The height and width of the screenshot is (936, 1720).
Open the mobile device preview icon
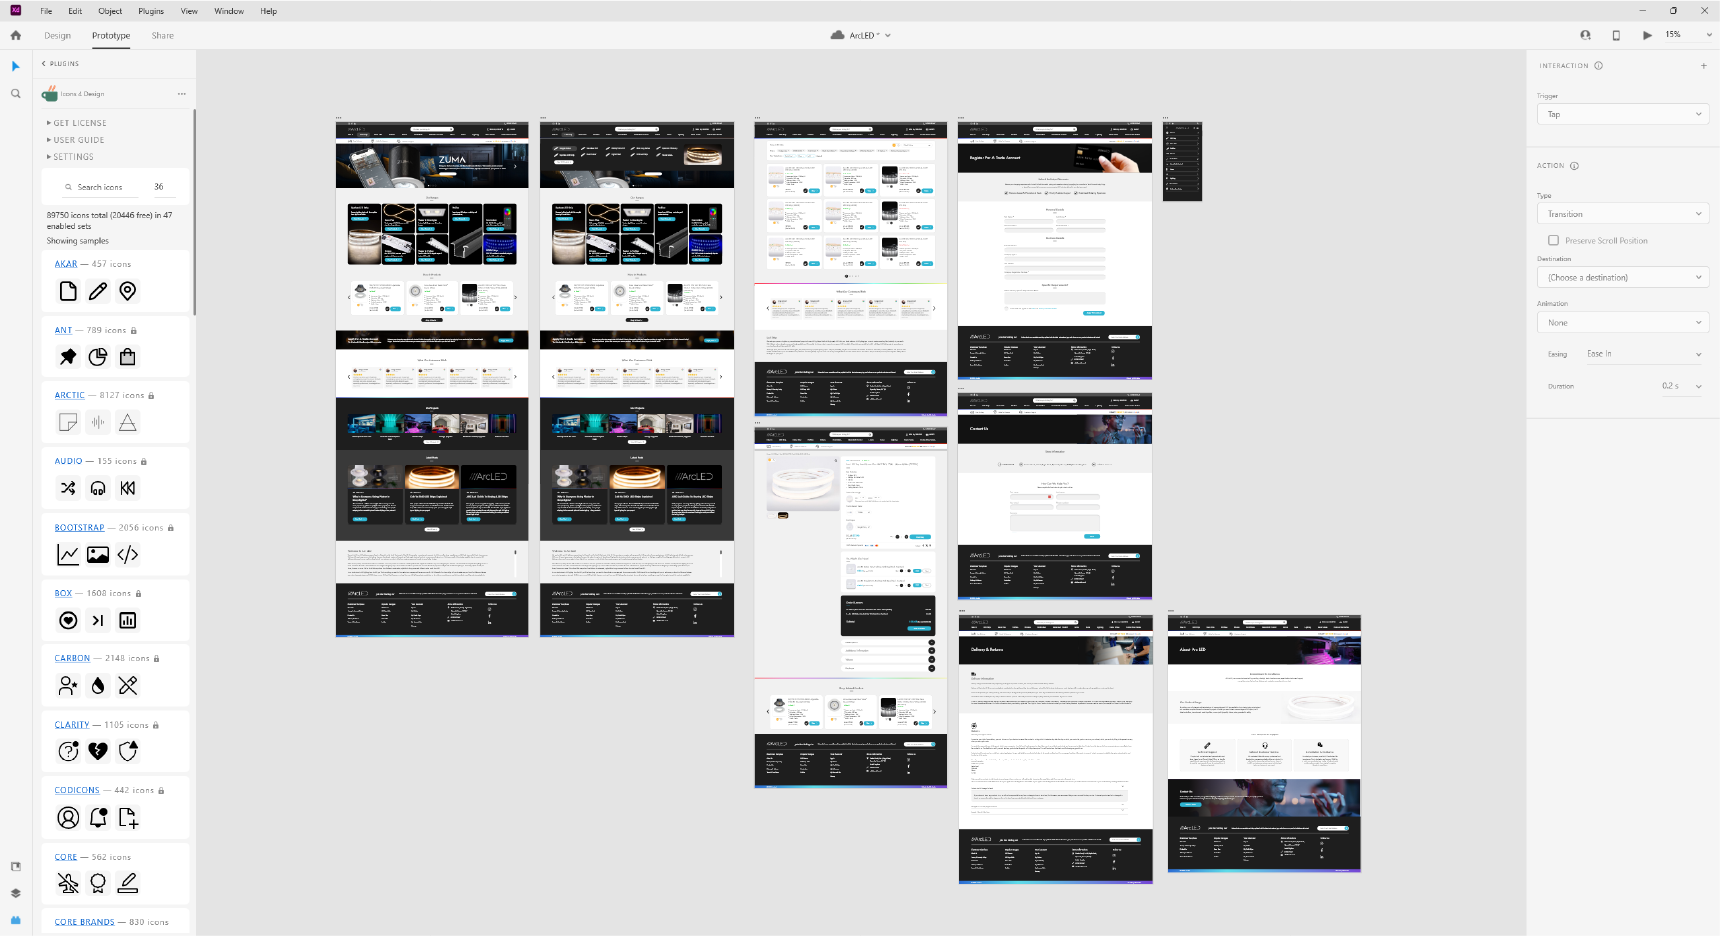click(x=1616, y=35)
